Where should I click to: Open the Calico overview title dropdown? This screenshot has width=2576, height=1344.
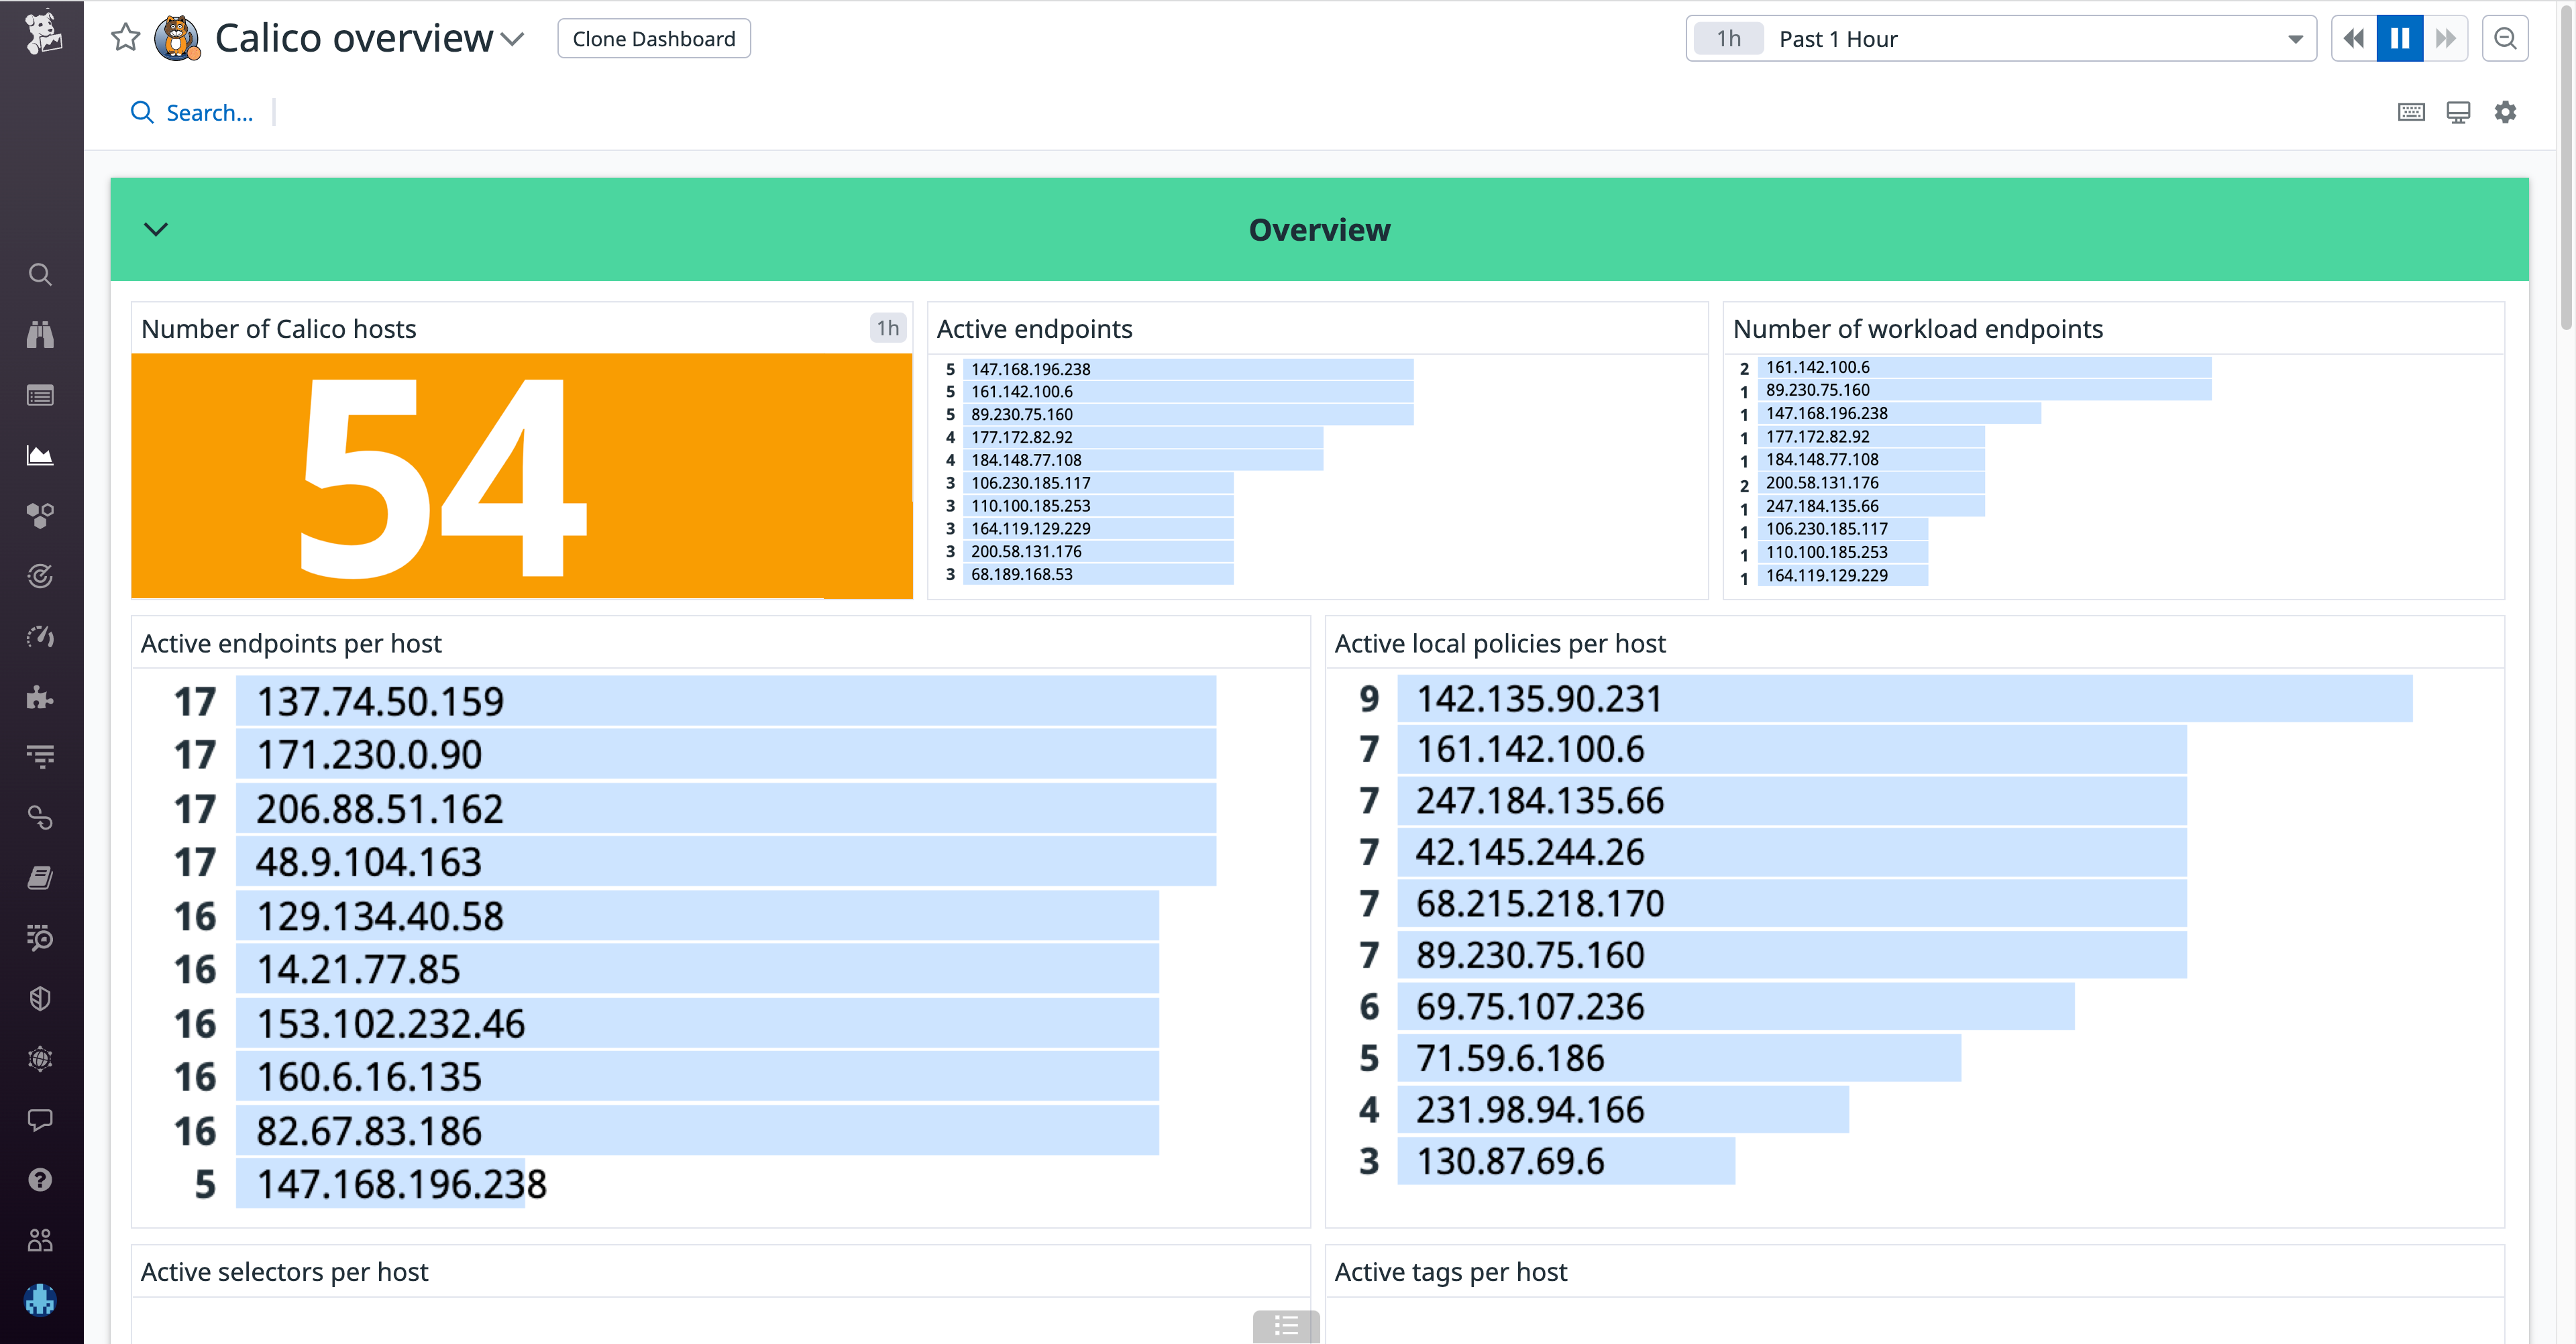coord(513,38)
